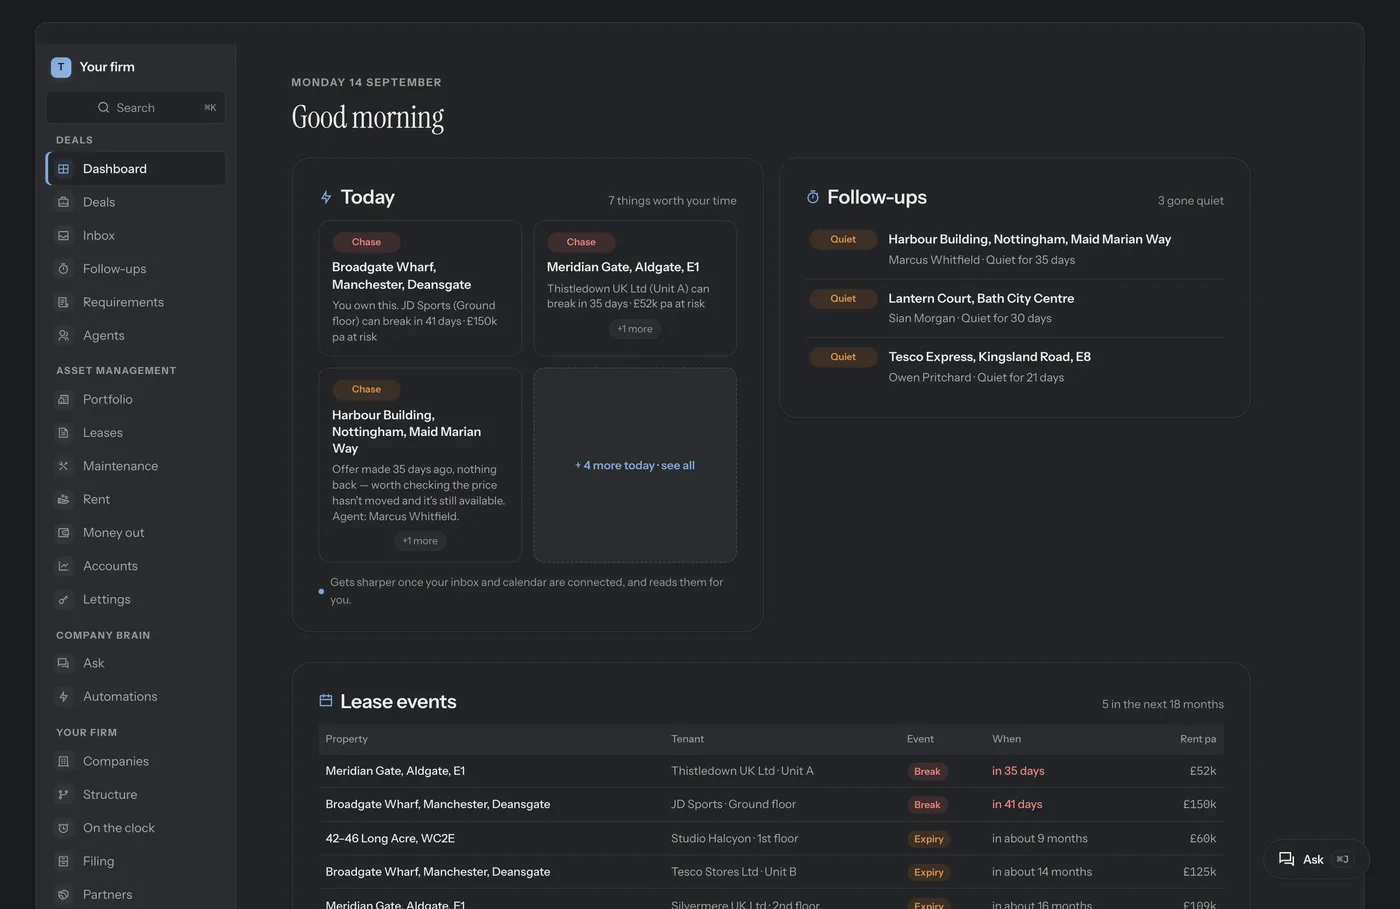This screenshot has height=909, width=1400.
Task: Click the On the clock icon
Action: coord(63,828)
